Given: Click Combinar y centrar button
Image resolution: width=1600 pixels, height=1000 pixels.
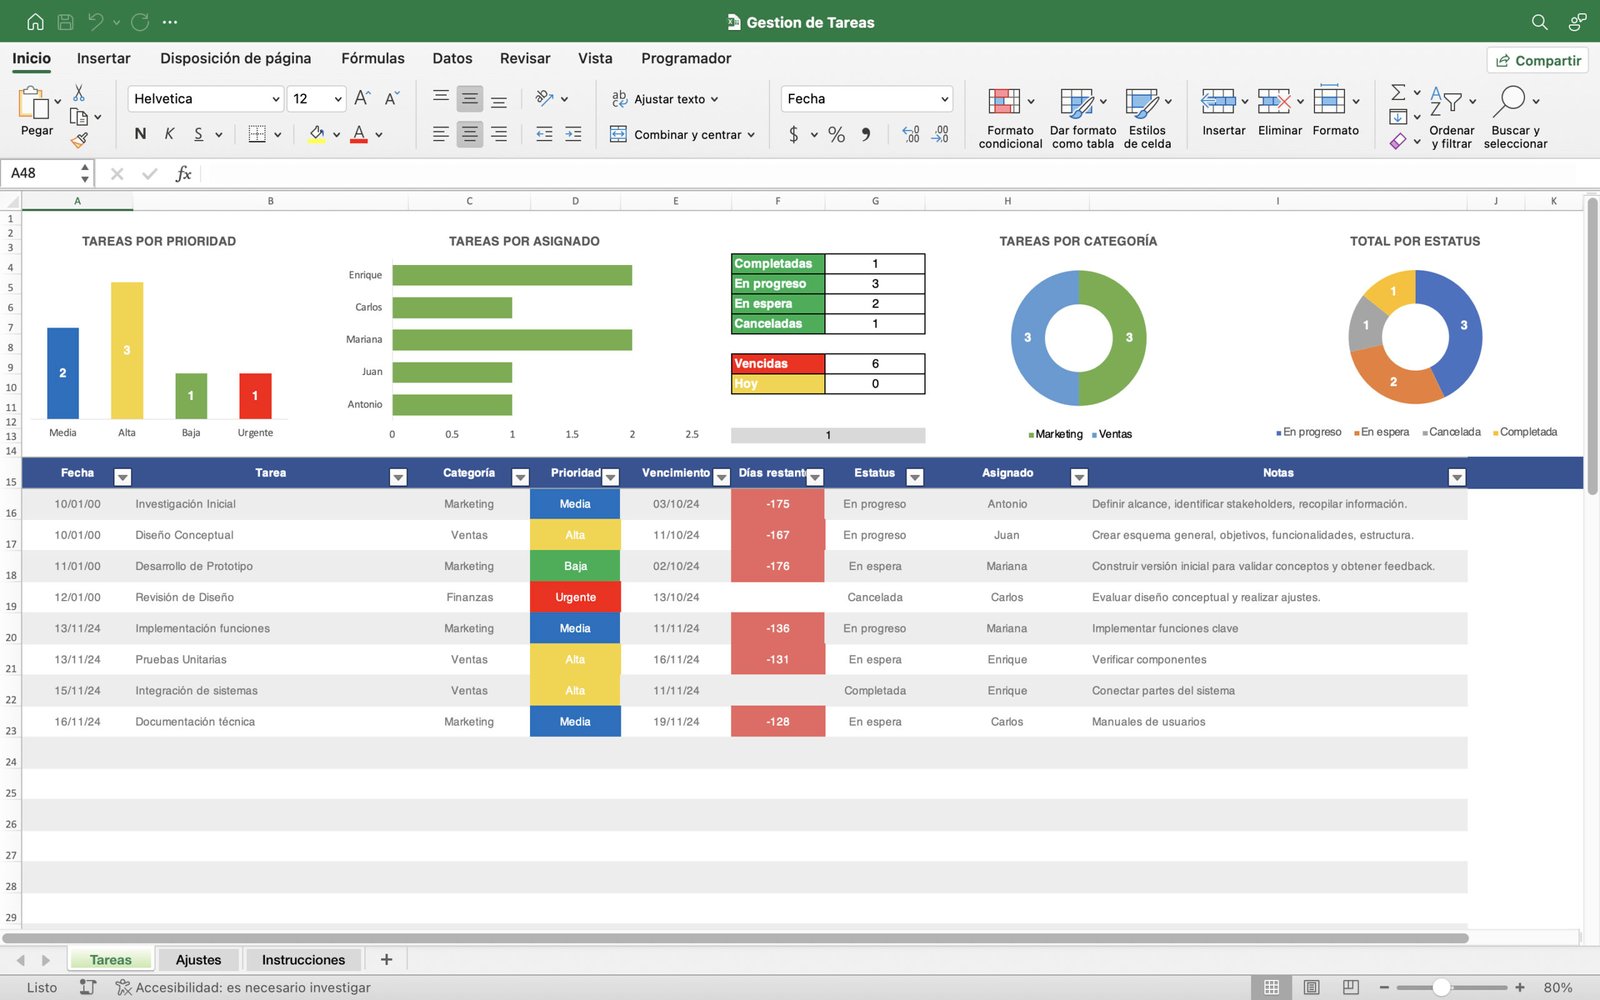Looking at the screenshot, I should pos(681,135).
